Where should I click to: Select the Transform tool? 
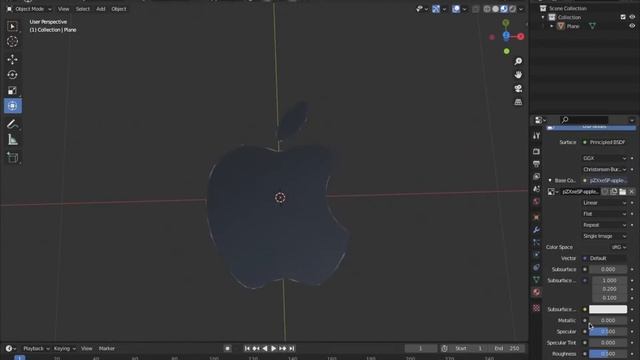click(x=12, y=106)
